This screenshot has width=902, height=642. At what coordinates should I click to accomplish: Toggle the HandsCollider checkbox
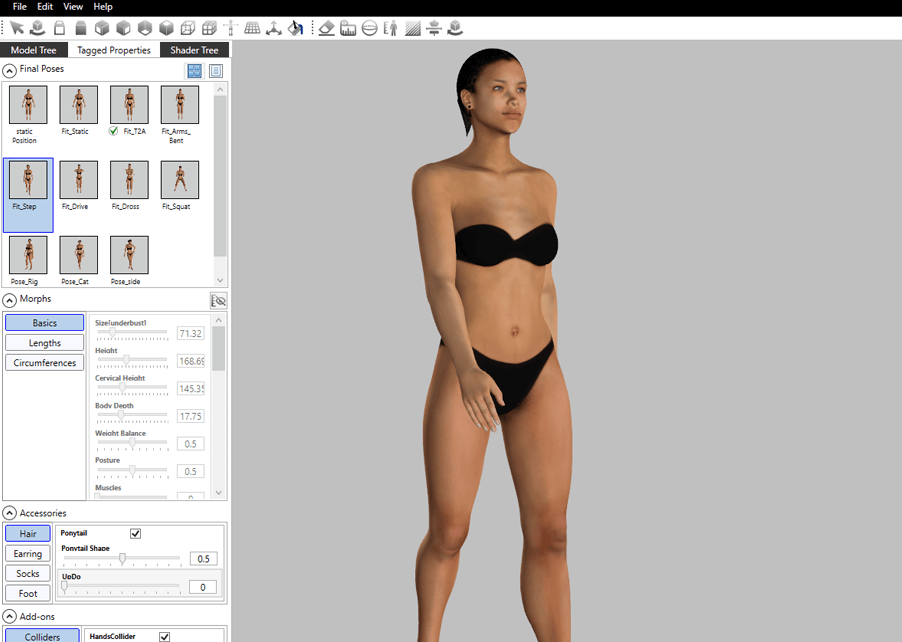pos(165,636)
